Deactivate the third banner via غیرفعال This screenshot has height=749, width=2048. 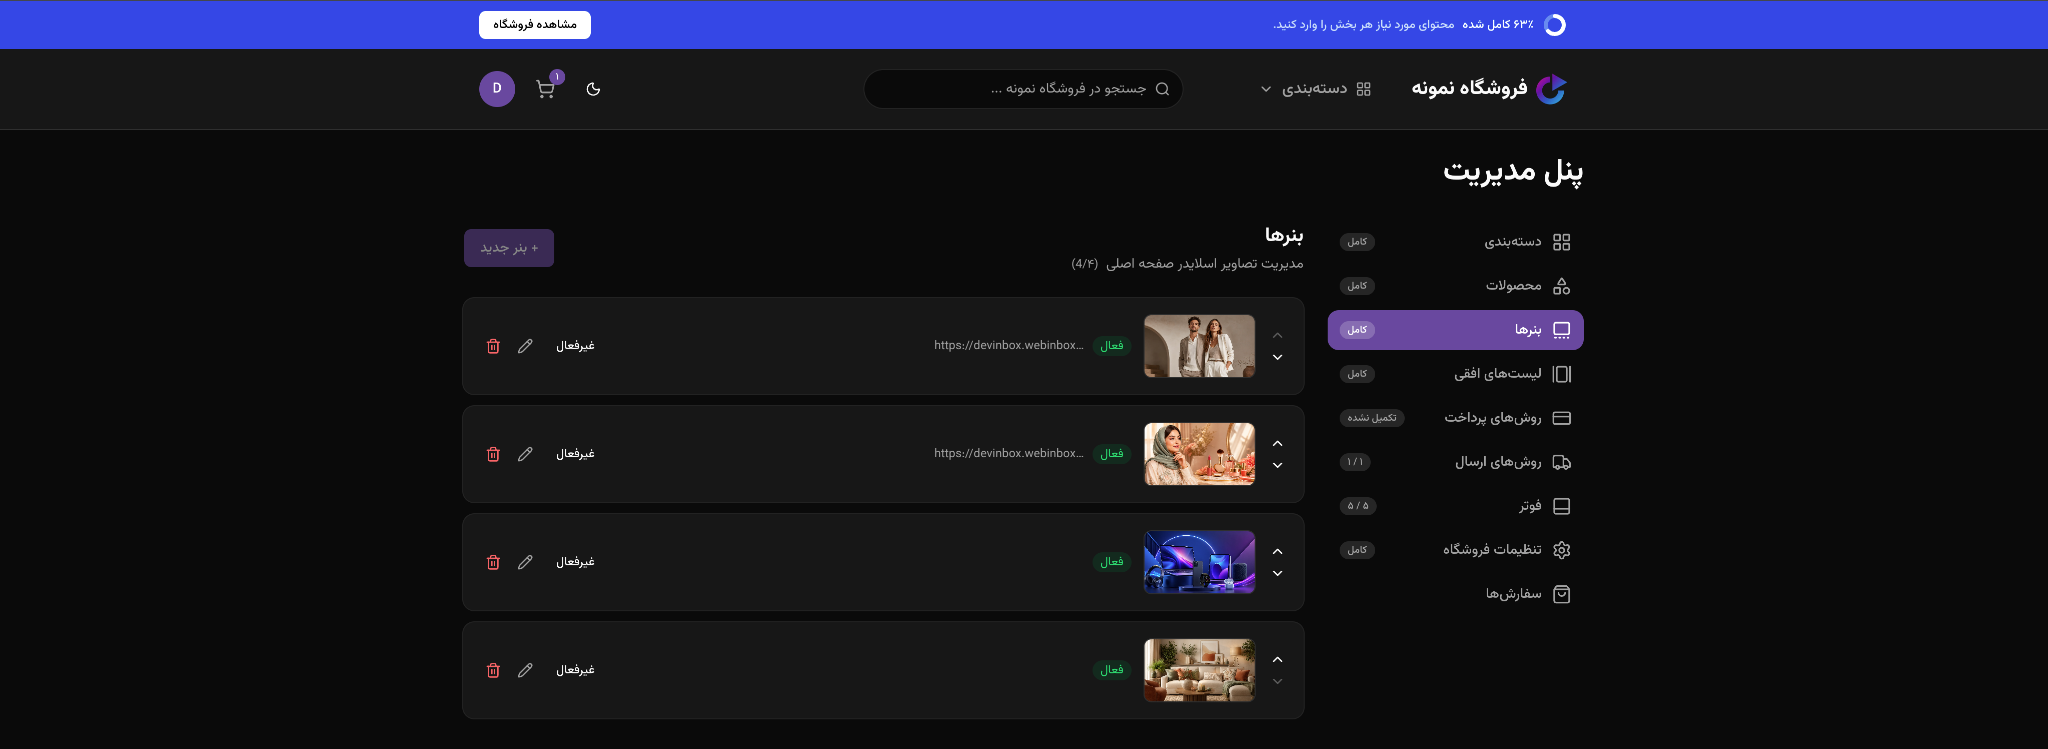575,562
